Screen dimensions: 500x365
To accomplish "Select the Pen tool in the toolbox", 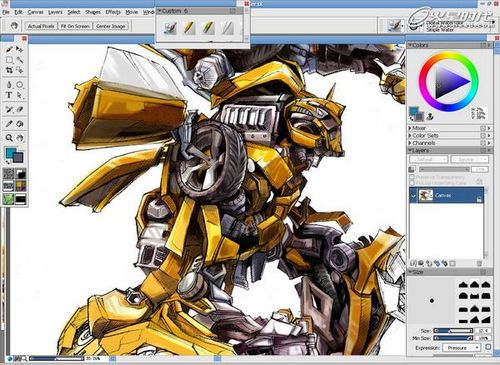I will coord(9,85).
